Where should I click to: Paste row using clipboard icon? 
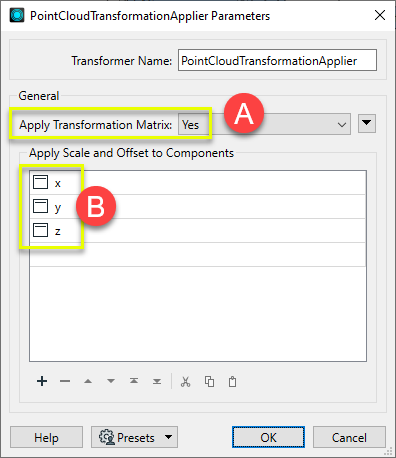[232, 381]
